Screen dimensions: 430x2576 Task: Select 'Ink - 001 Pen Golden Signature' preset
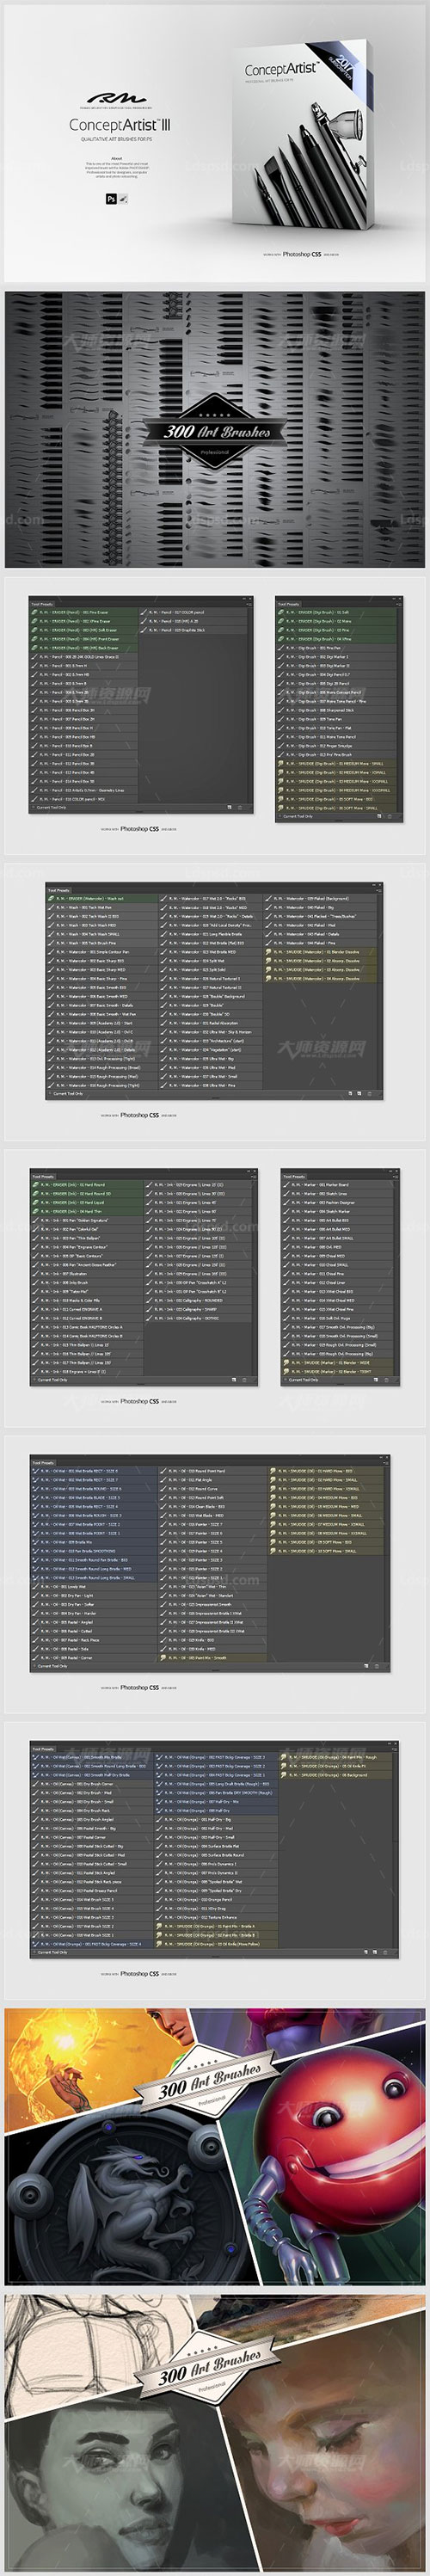(x=87, y=1220)
